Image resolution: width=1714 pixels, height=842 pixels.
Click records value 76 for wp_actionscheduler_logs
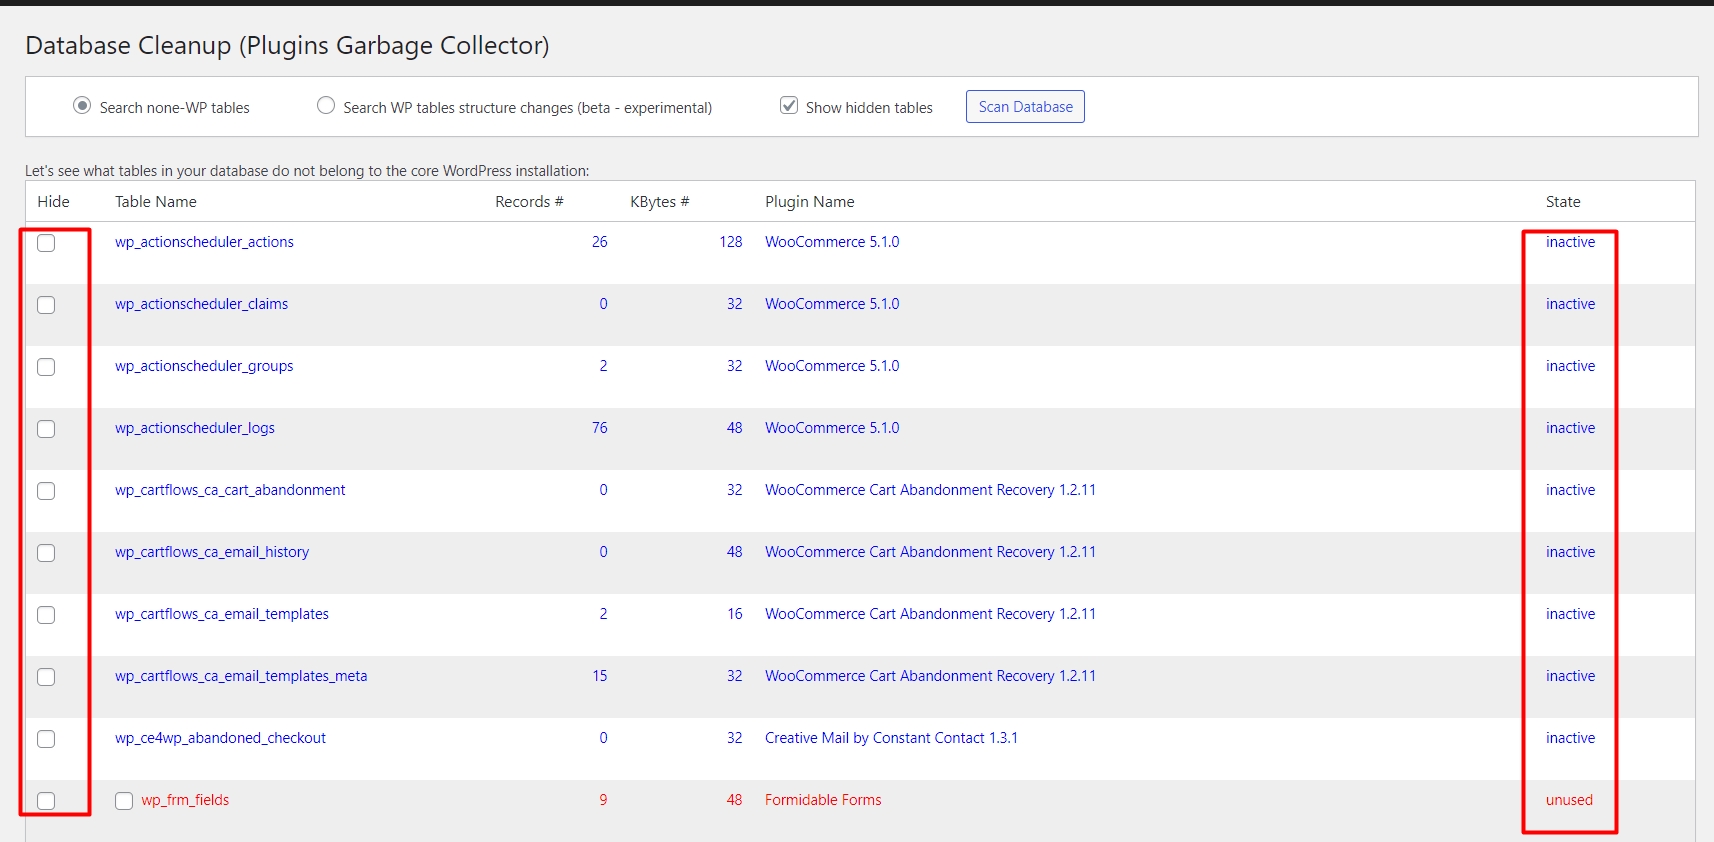(x=600, y=428)
